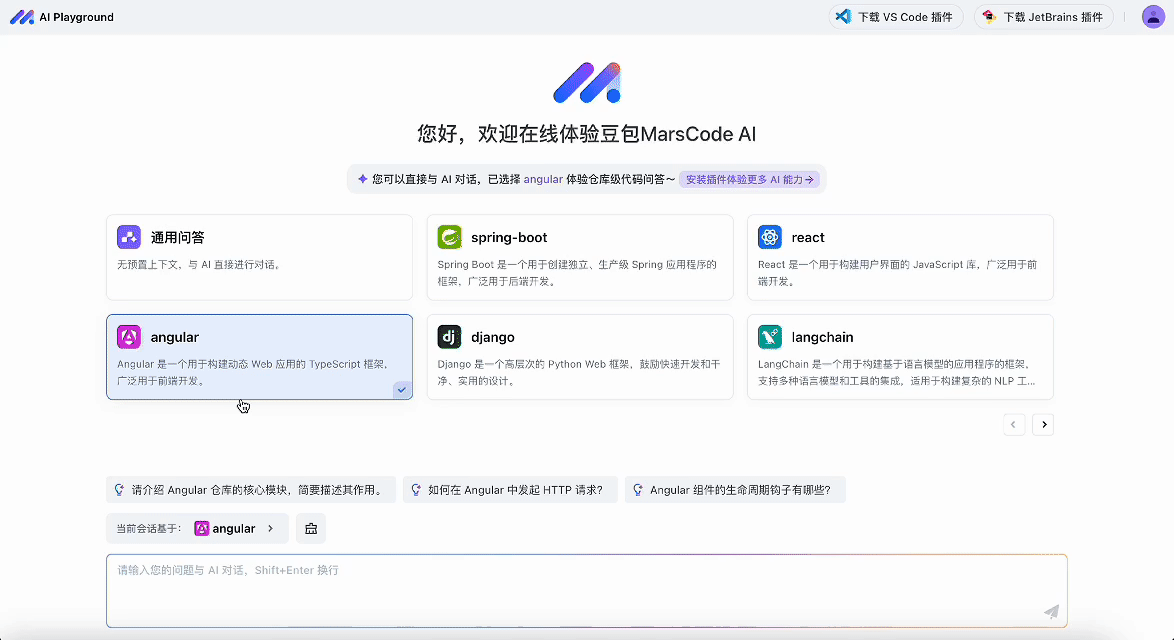Ask Angular 组件的生命周期钩子有哪些 suggestion
Image resolution: width=1174 pixels, height=640 pixels.
(735, 490)
